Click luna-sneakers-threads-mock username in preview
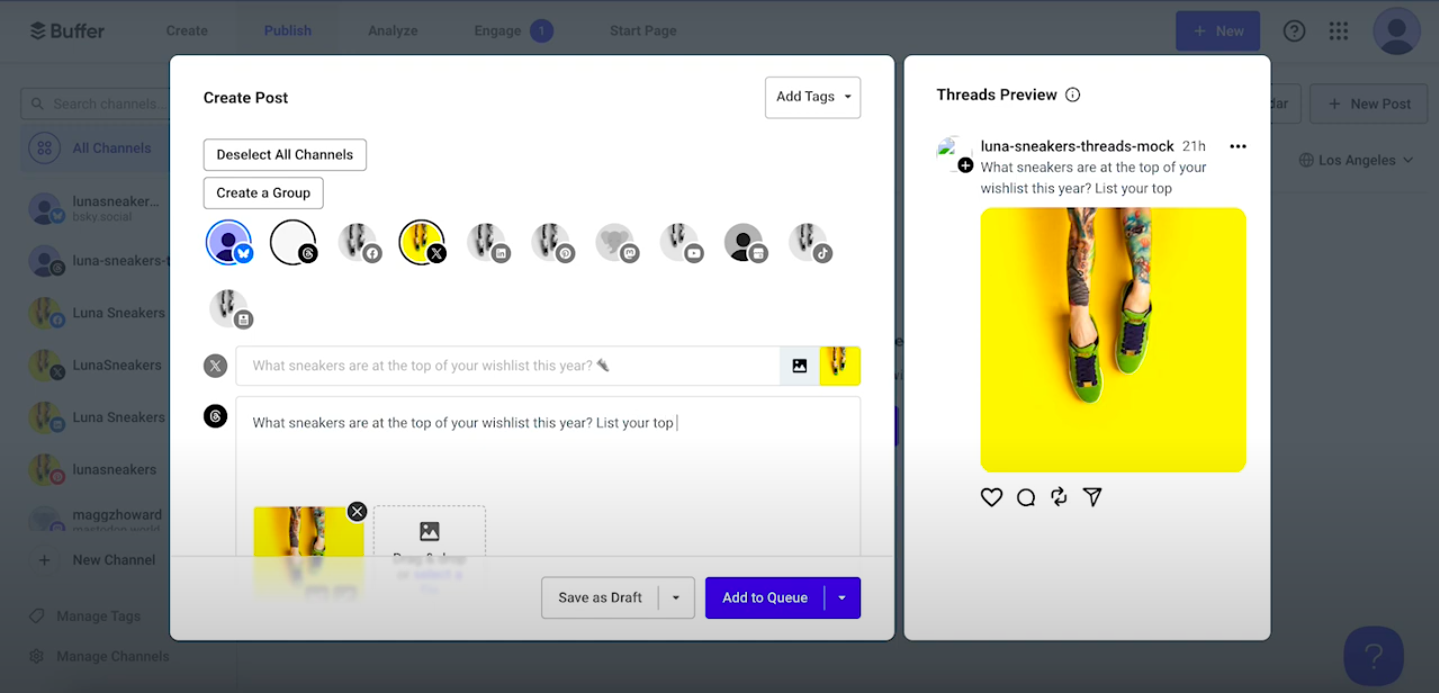The image size is (1439, 693). coord(1077,146)
